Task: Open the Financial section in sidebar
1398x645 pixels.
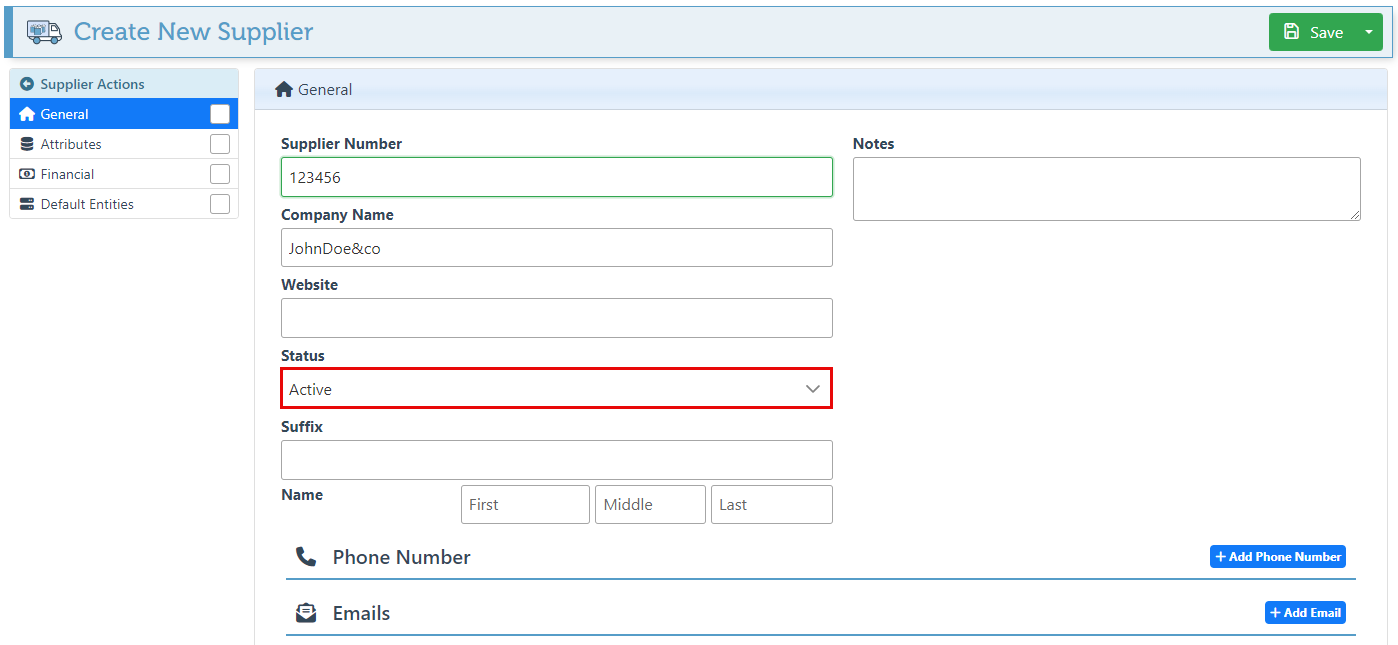Action: coord(68,174)
